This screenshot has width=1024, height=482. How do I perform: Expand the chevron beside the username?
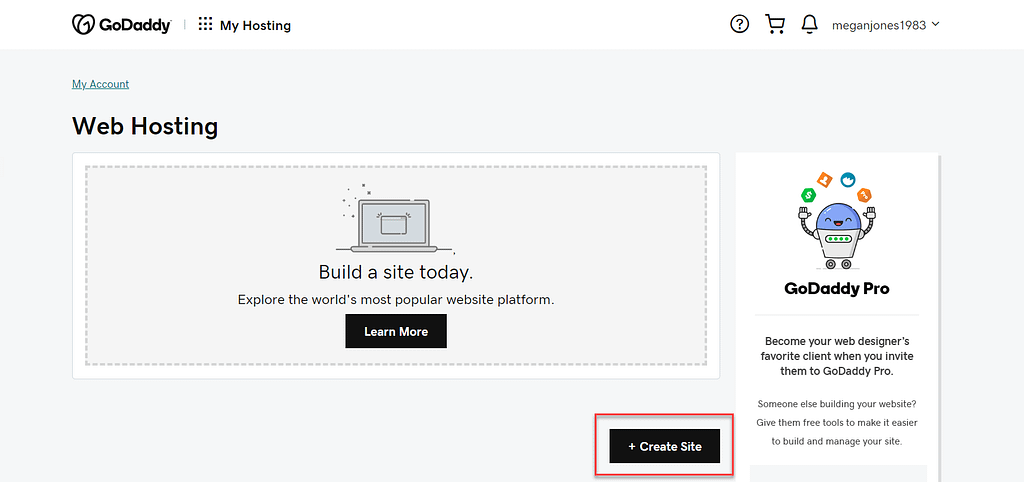tap(936, 24)
